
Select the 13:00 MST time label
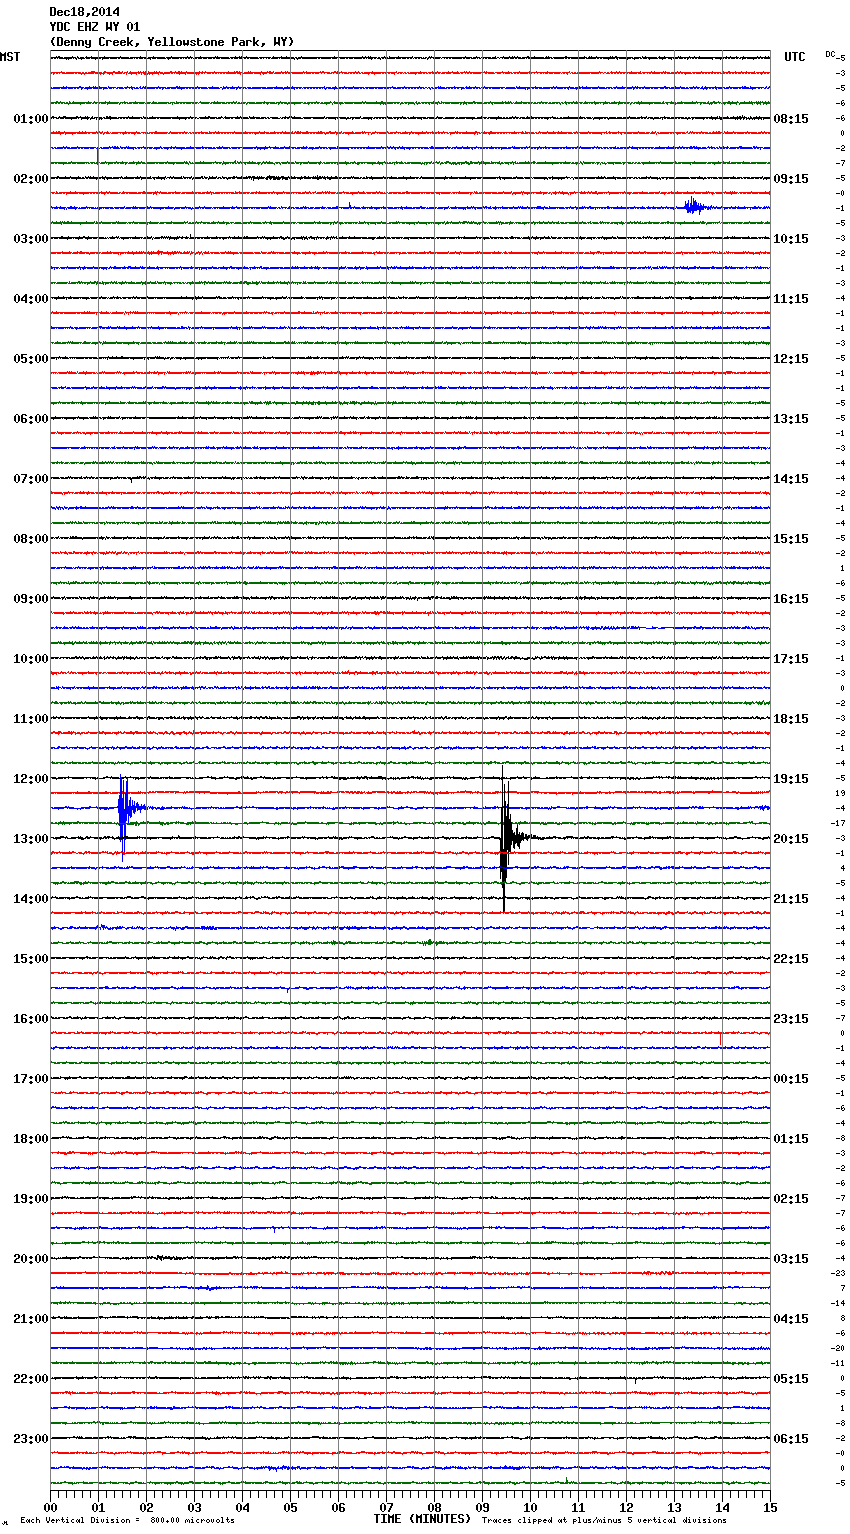[30, 838]
